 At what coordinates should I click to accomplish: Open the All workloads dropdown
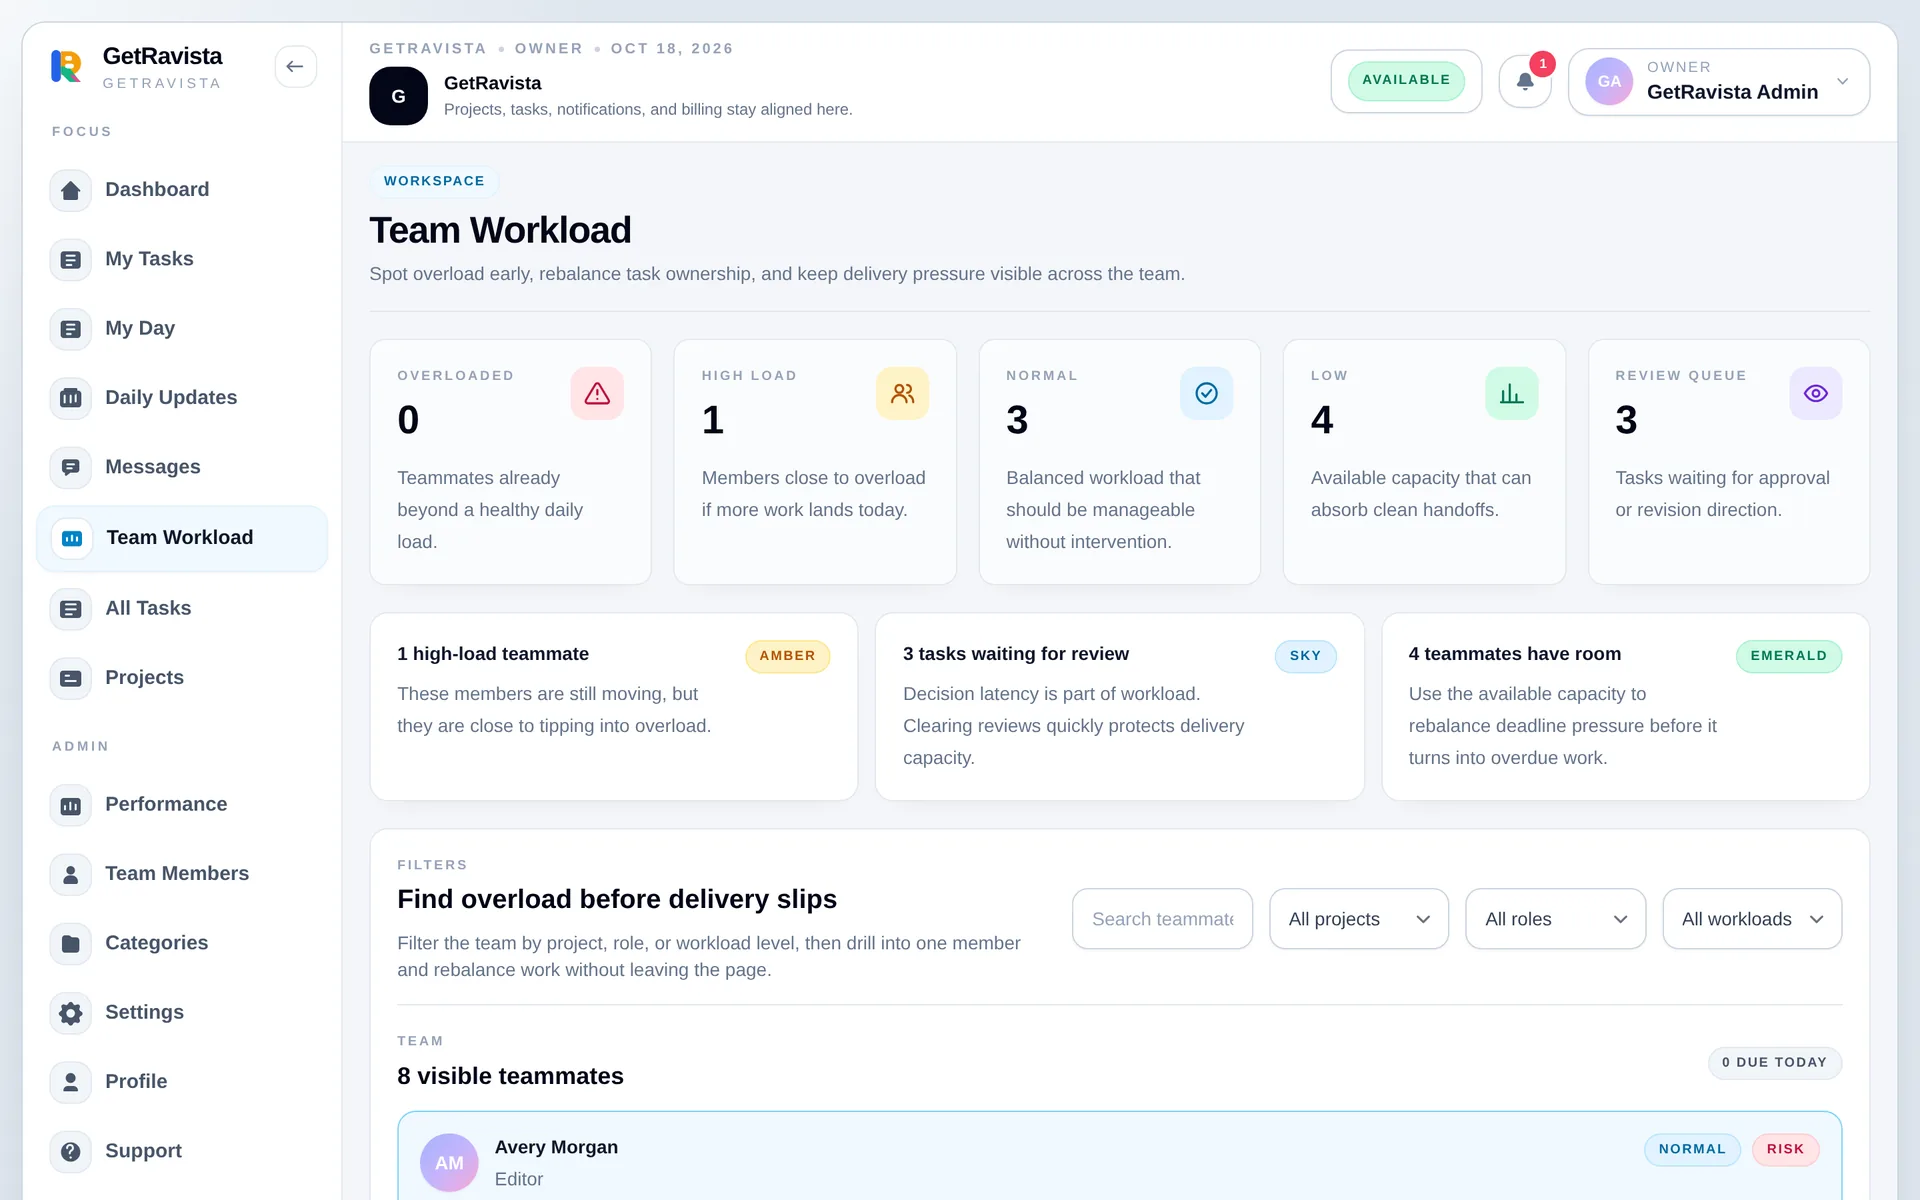(x=1752, y=919)
